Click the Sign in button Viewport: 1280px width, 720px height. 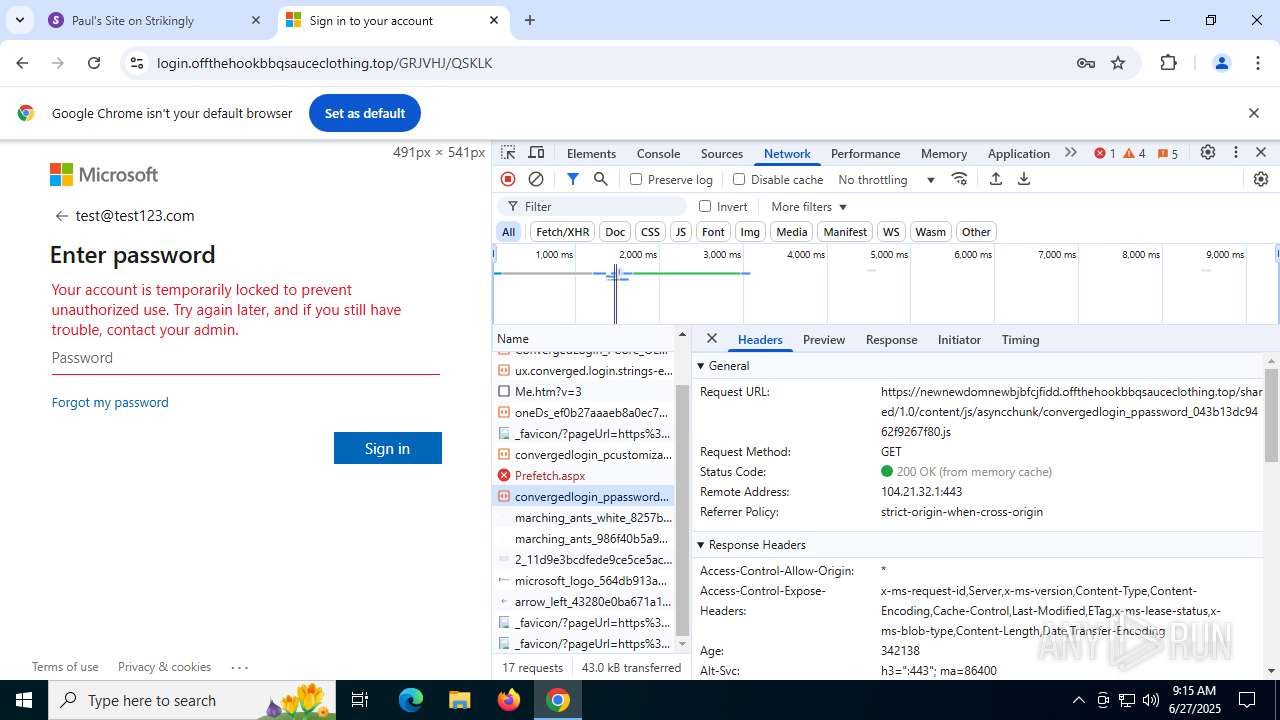coord(388,448)
